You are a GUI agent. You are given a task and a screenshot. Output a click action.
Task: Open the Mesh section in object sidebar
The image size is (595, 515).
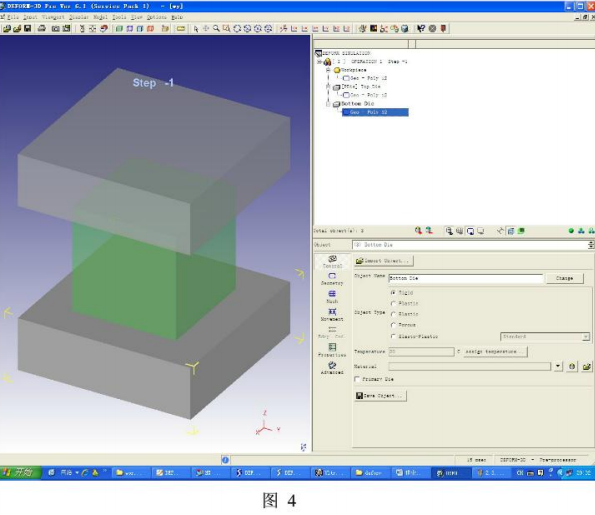click(332, 296)
